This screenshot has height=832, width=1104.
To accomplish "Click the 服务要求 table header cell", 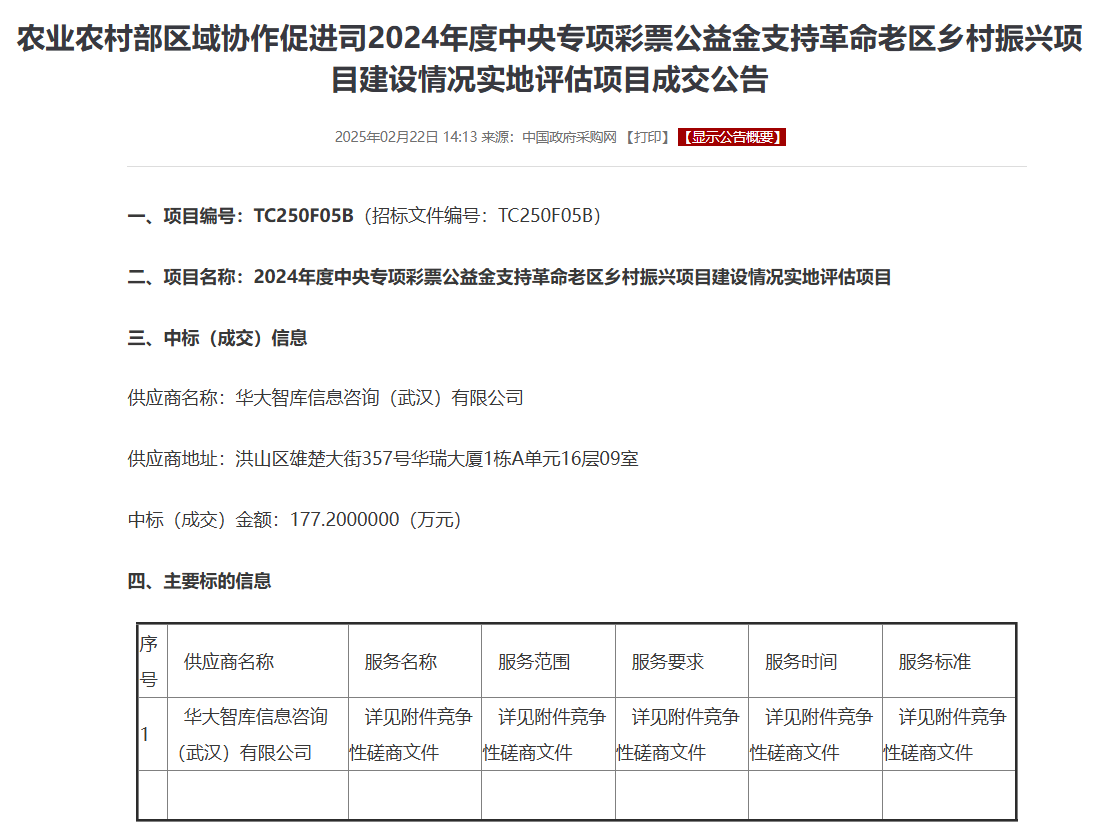I will click(x=682, y=661).
